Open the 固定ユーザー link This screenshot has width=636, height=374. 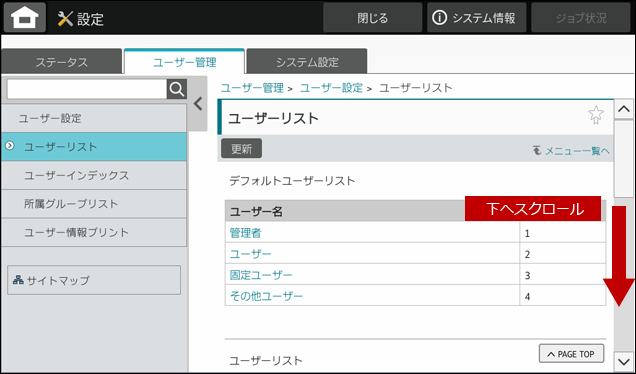pos(261,275)
